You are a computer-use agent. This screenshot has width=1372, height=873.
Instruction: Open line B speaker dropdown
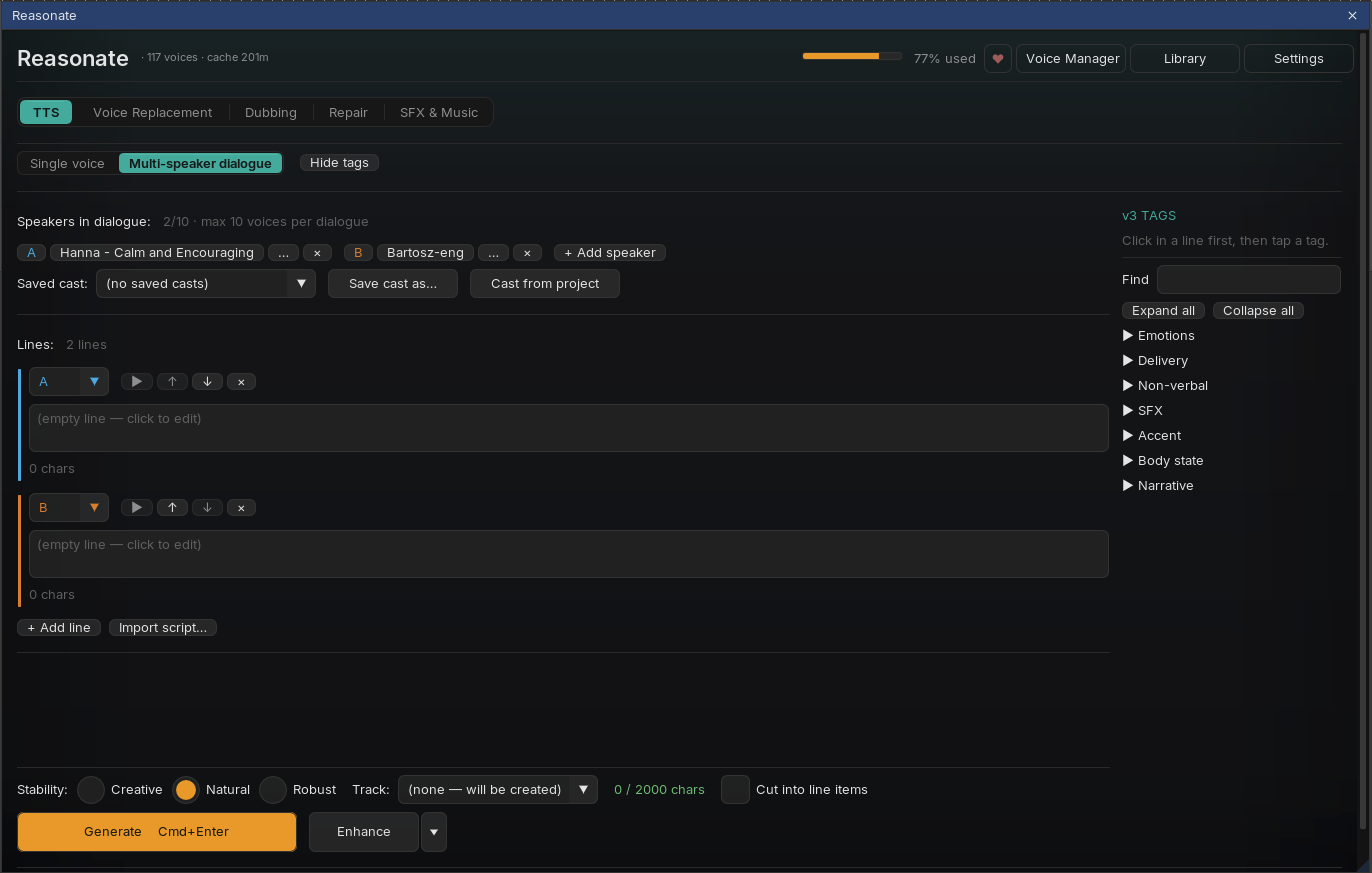pyautogui.click(x=69, y=508)
